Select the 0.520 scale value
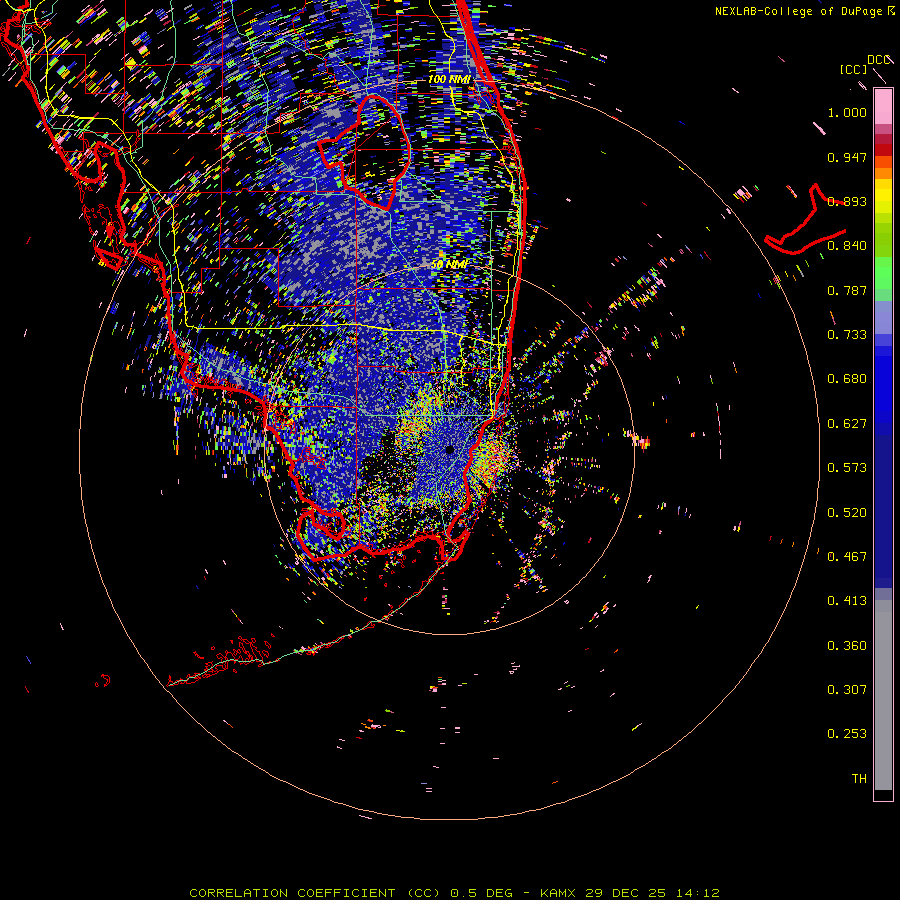Viewport: 900px width, 900px height. point(847,513)
